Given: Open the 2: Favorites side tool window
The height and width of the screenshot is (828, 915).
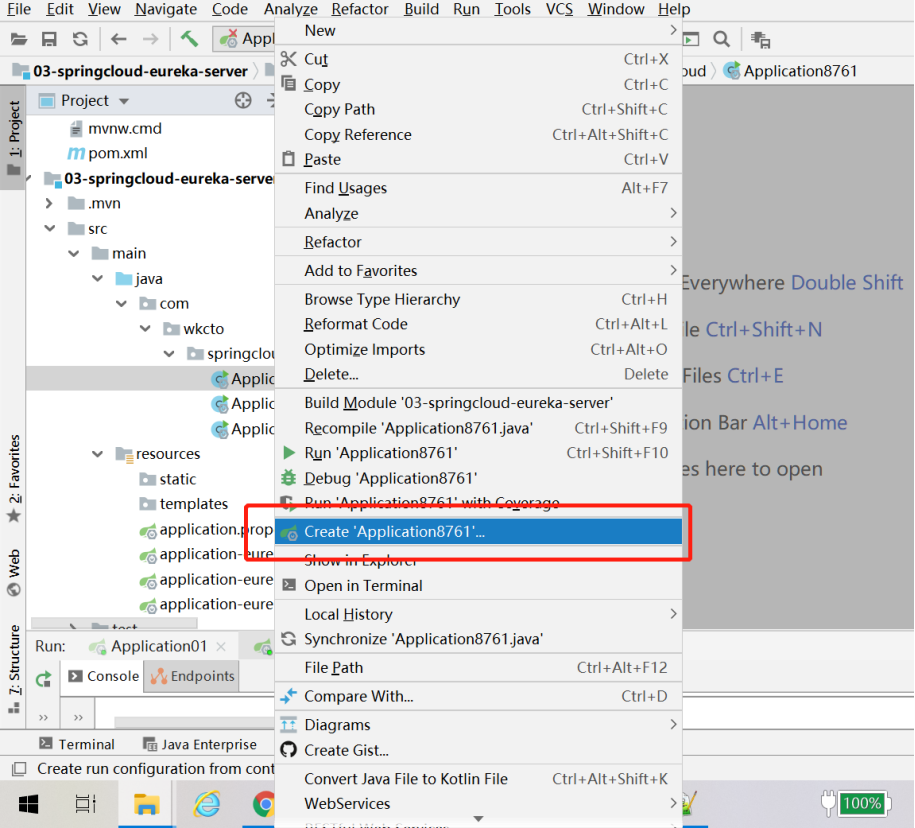Looking at the screenshot, I should (13, 478).
